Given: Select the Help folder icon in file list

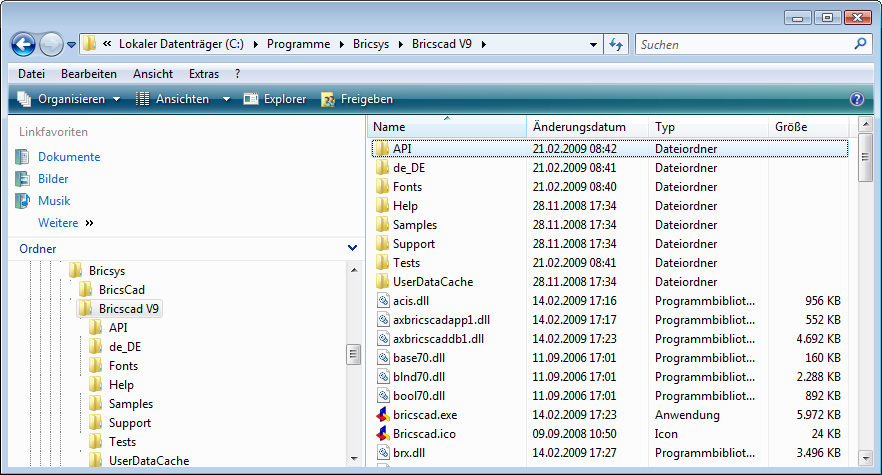Looking at the screenshot, I should point(382,206).
